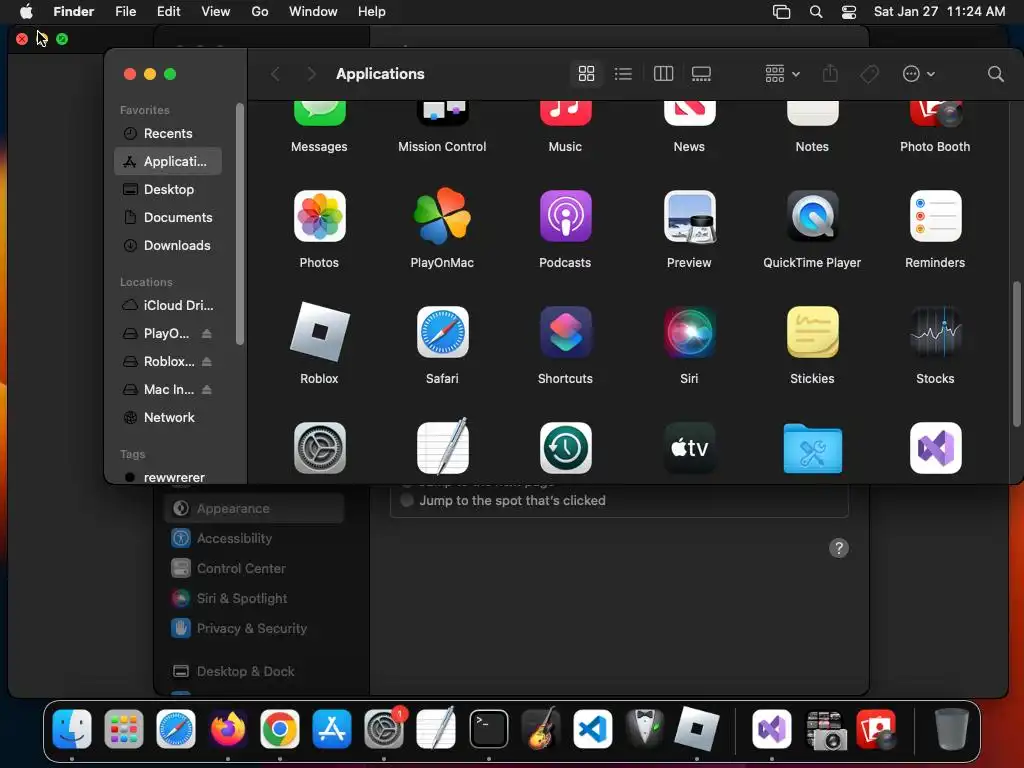
Task: Select the Time Machine app icon
Action: pyautogui.click(x=566, y=448)
